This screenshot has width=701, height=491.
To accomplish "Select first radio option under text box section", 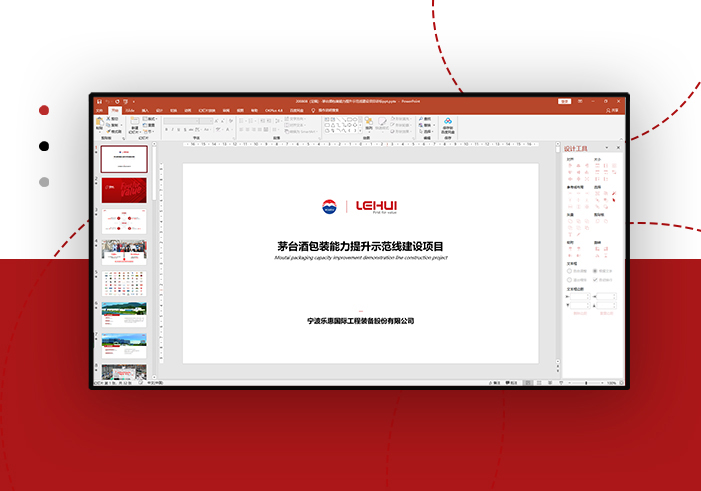I will point(570,271).
